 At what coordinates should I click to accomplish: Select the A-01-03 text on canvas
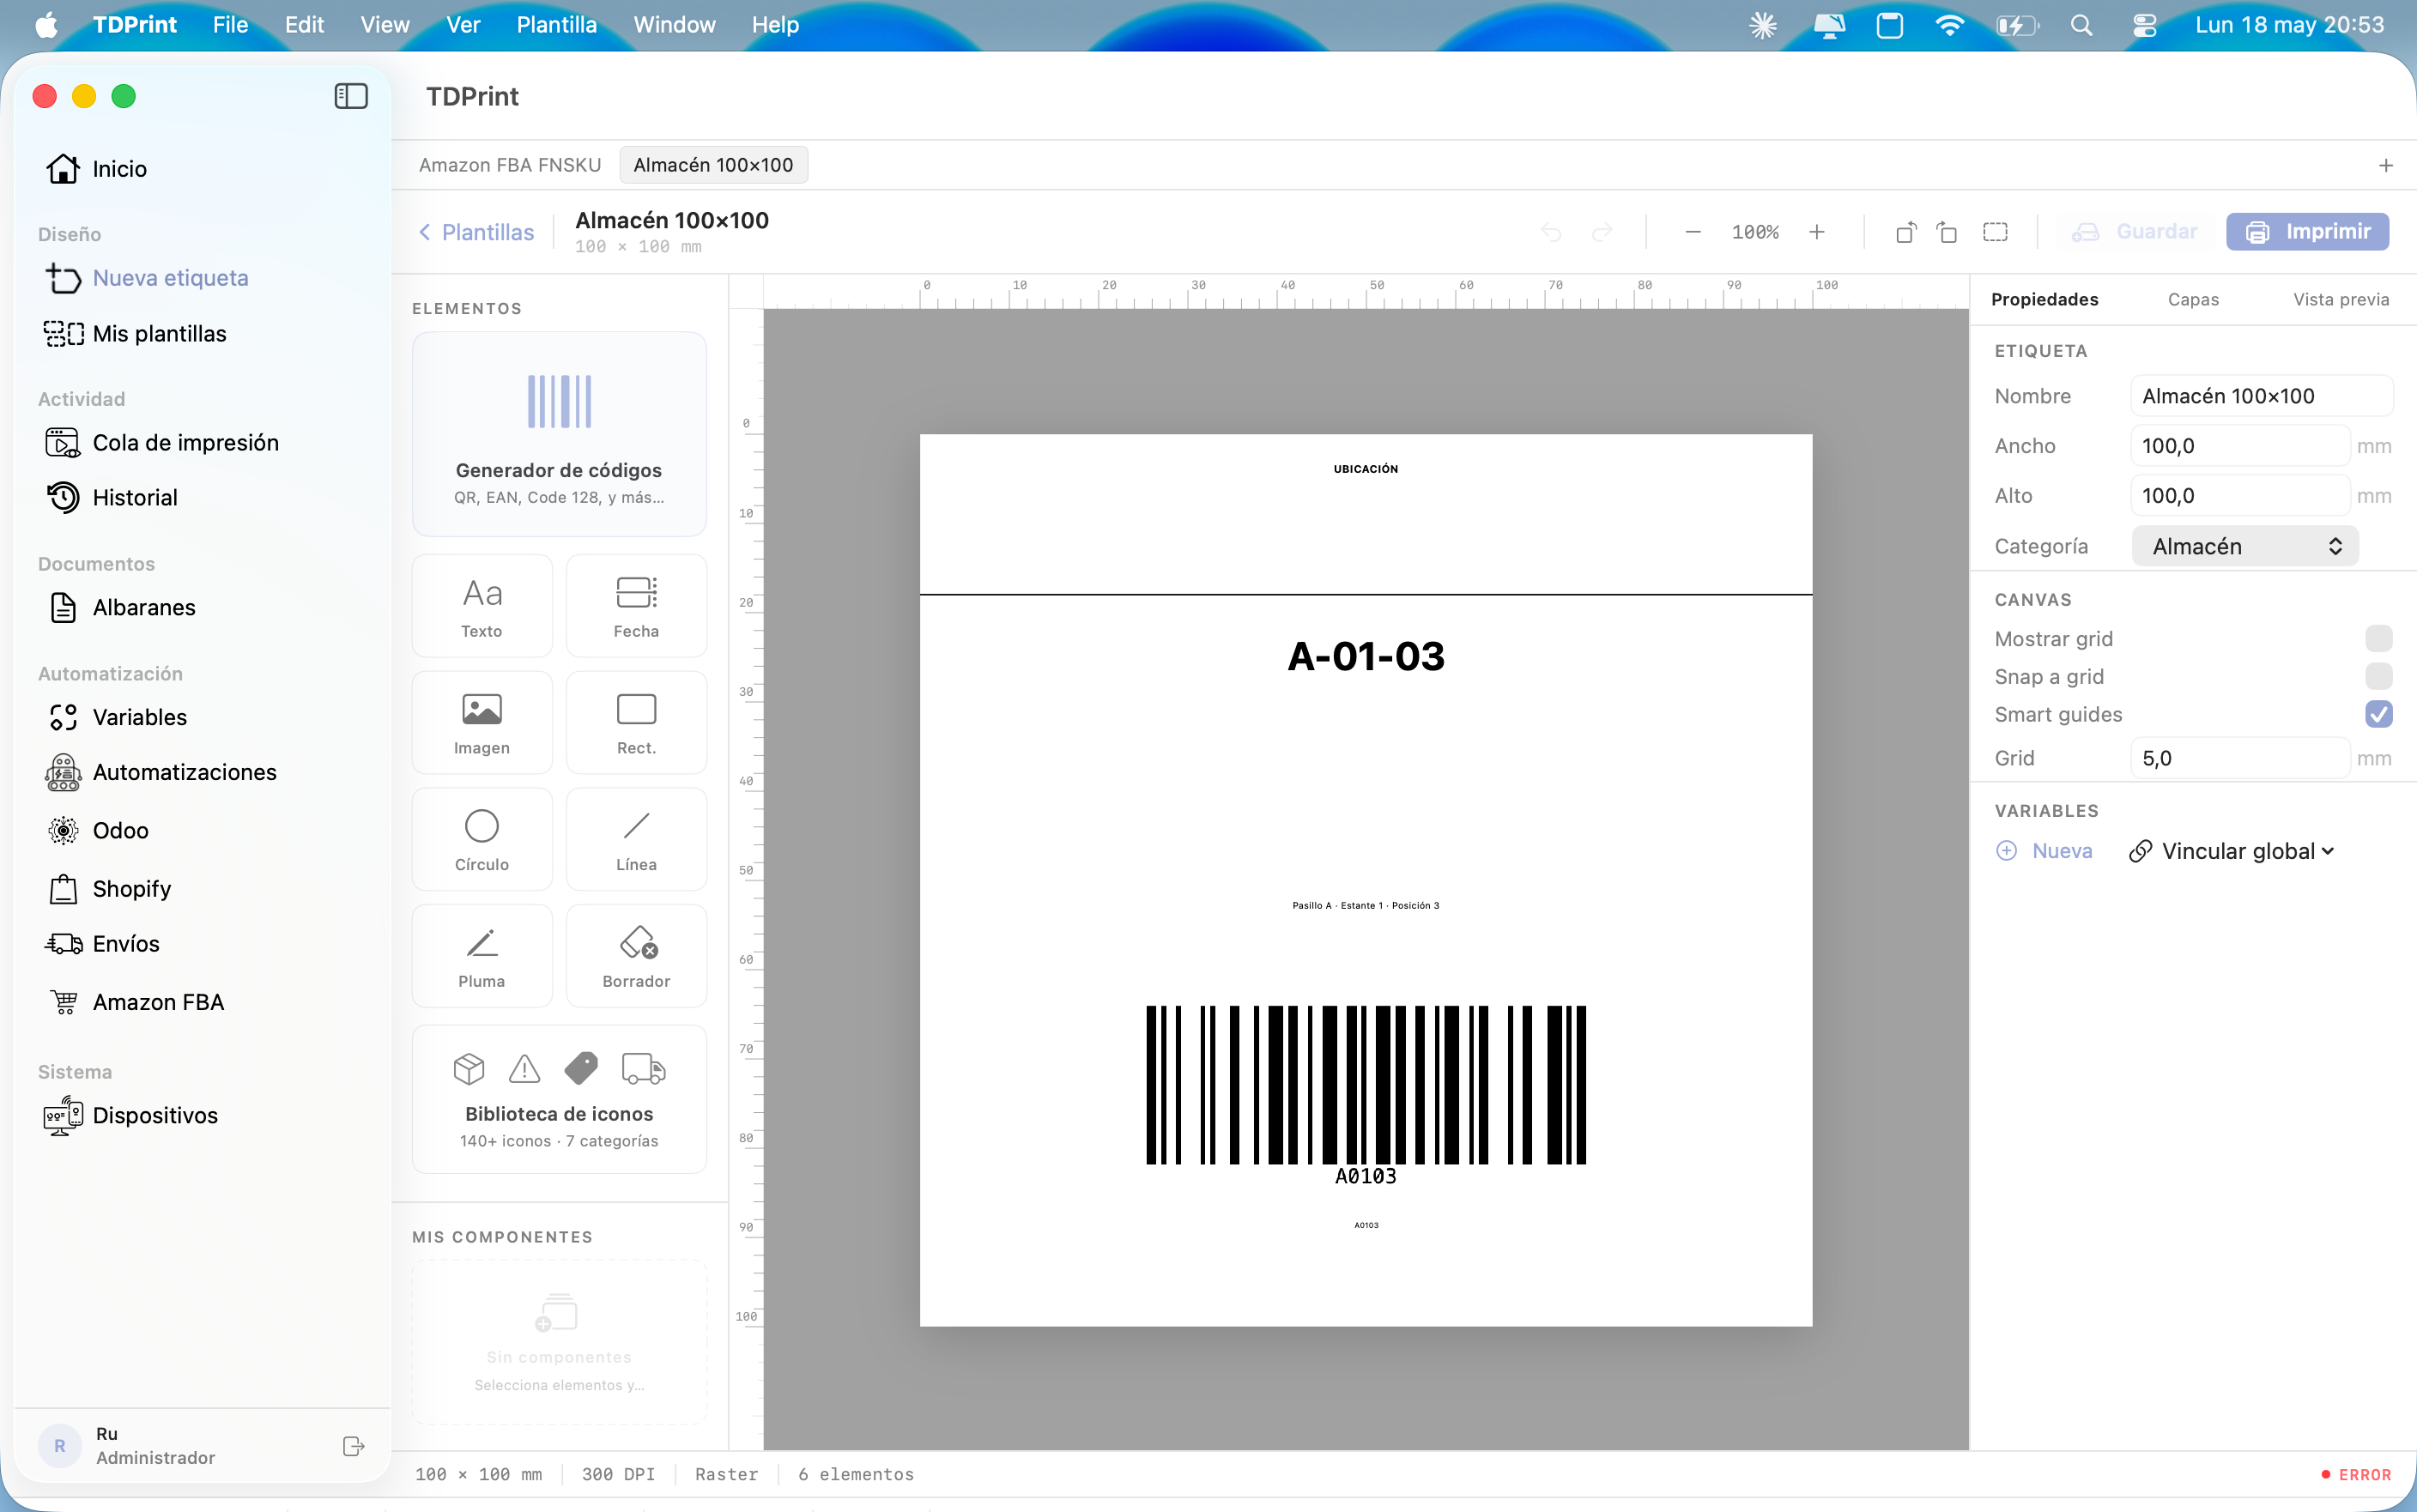(1366, 657)
